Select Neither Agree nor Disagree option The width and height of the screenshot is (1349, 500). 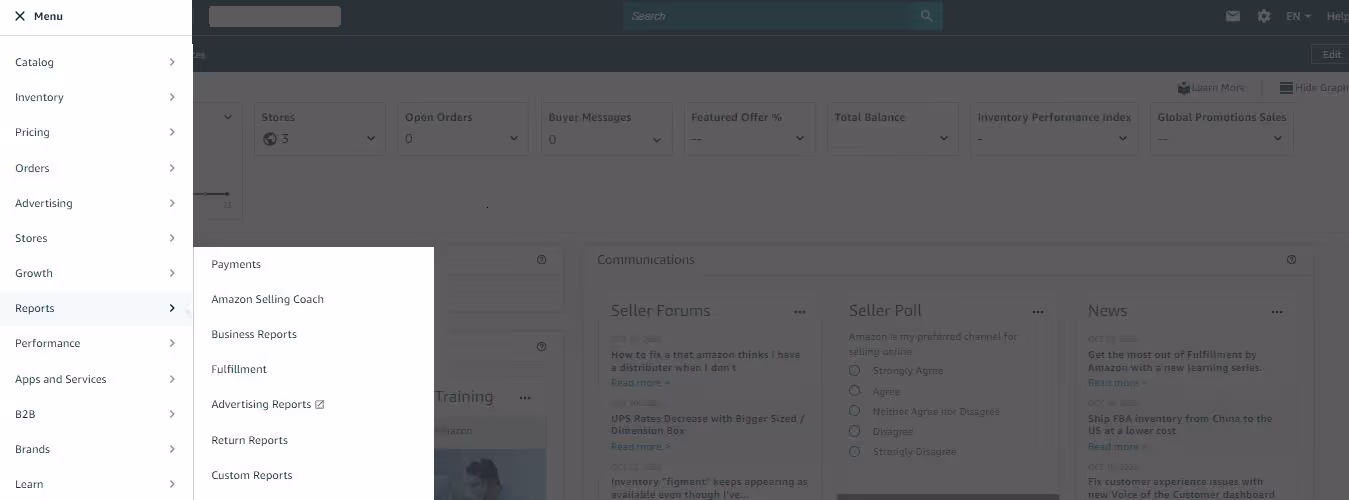coord(855,411)
